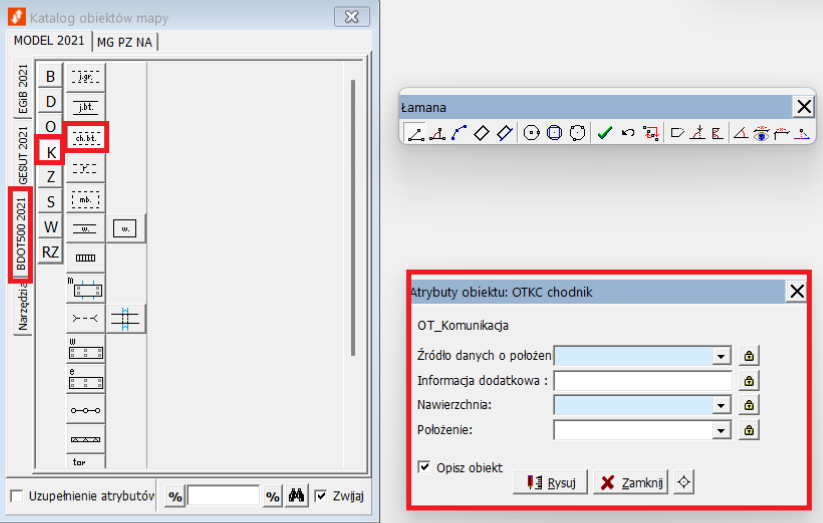This screenshot has width=823, height=523.
Task: Click the crosshair icon next to Zamknij
Action: [684, 482]
